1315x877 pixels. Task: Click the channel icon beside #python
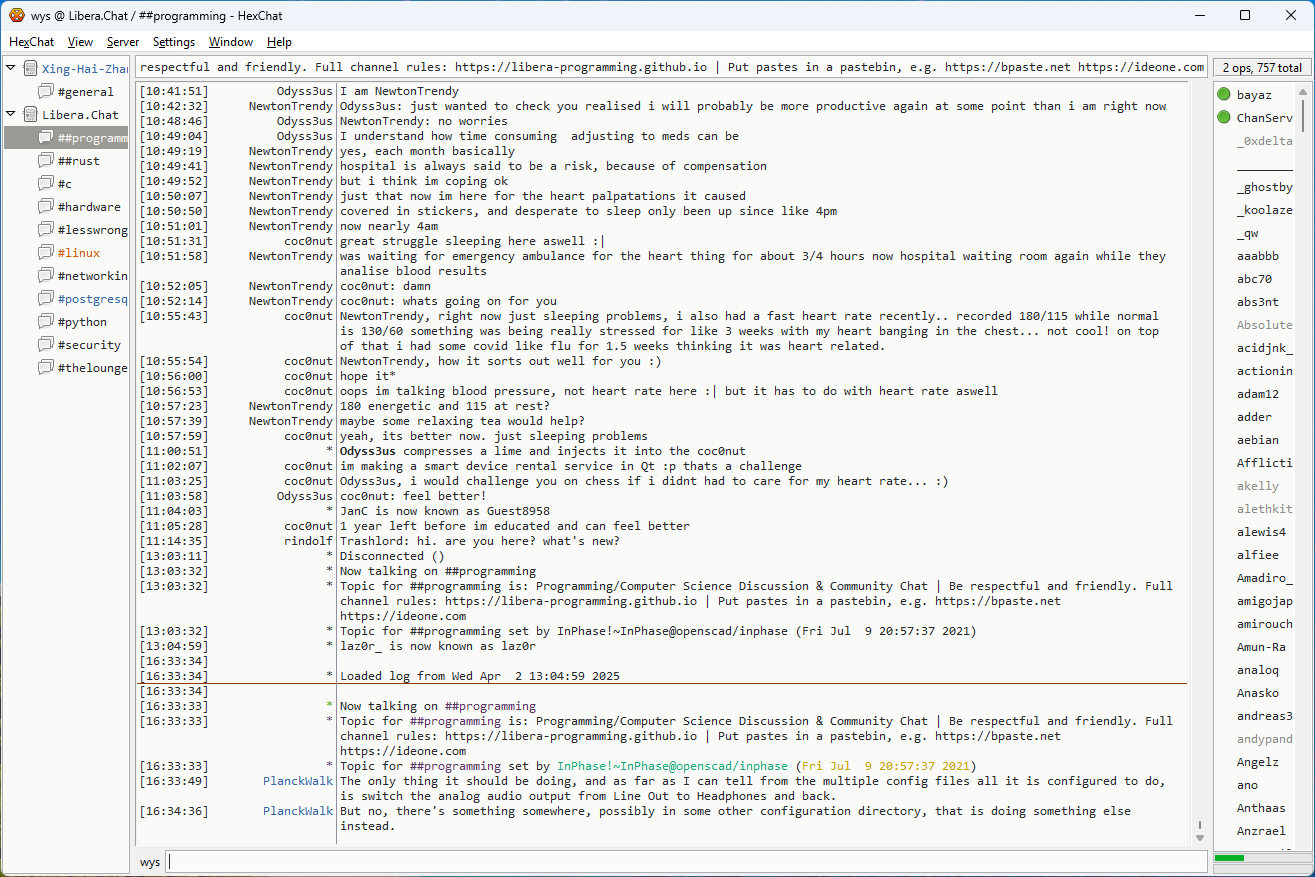(46, 322)
